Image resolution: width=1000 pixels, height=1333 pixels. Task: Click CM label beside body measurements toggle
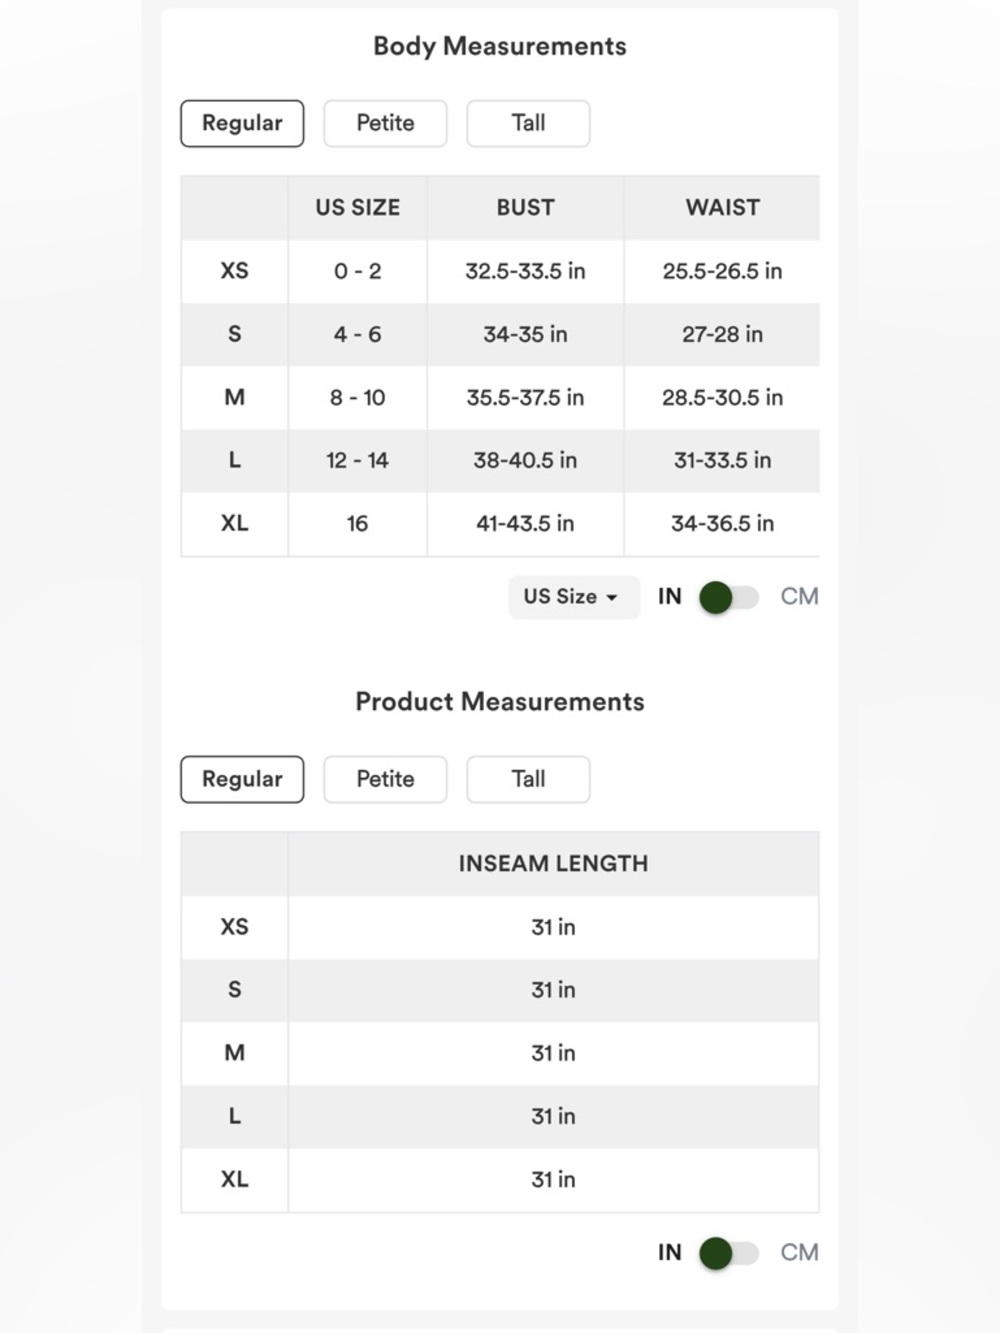tap(799, 597)
